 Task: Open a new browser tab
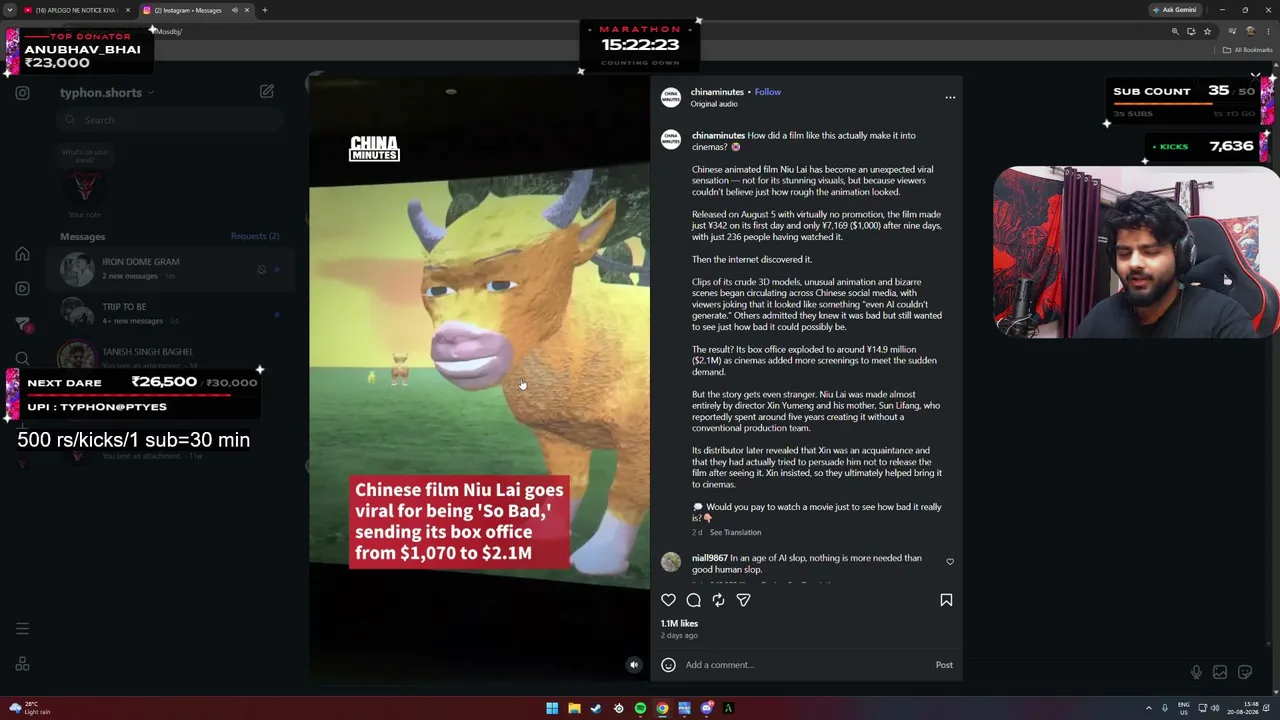[x=264, y=10]
